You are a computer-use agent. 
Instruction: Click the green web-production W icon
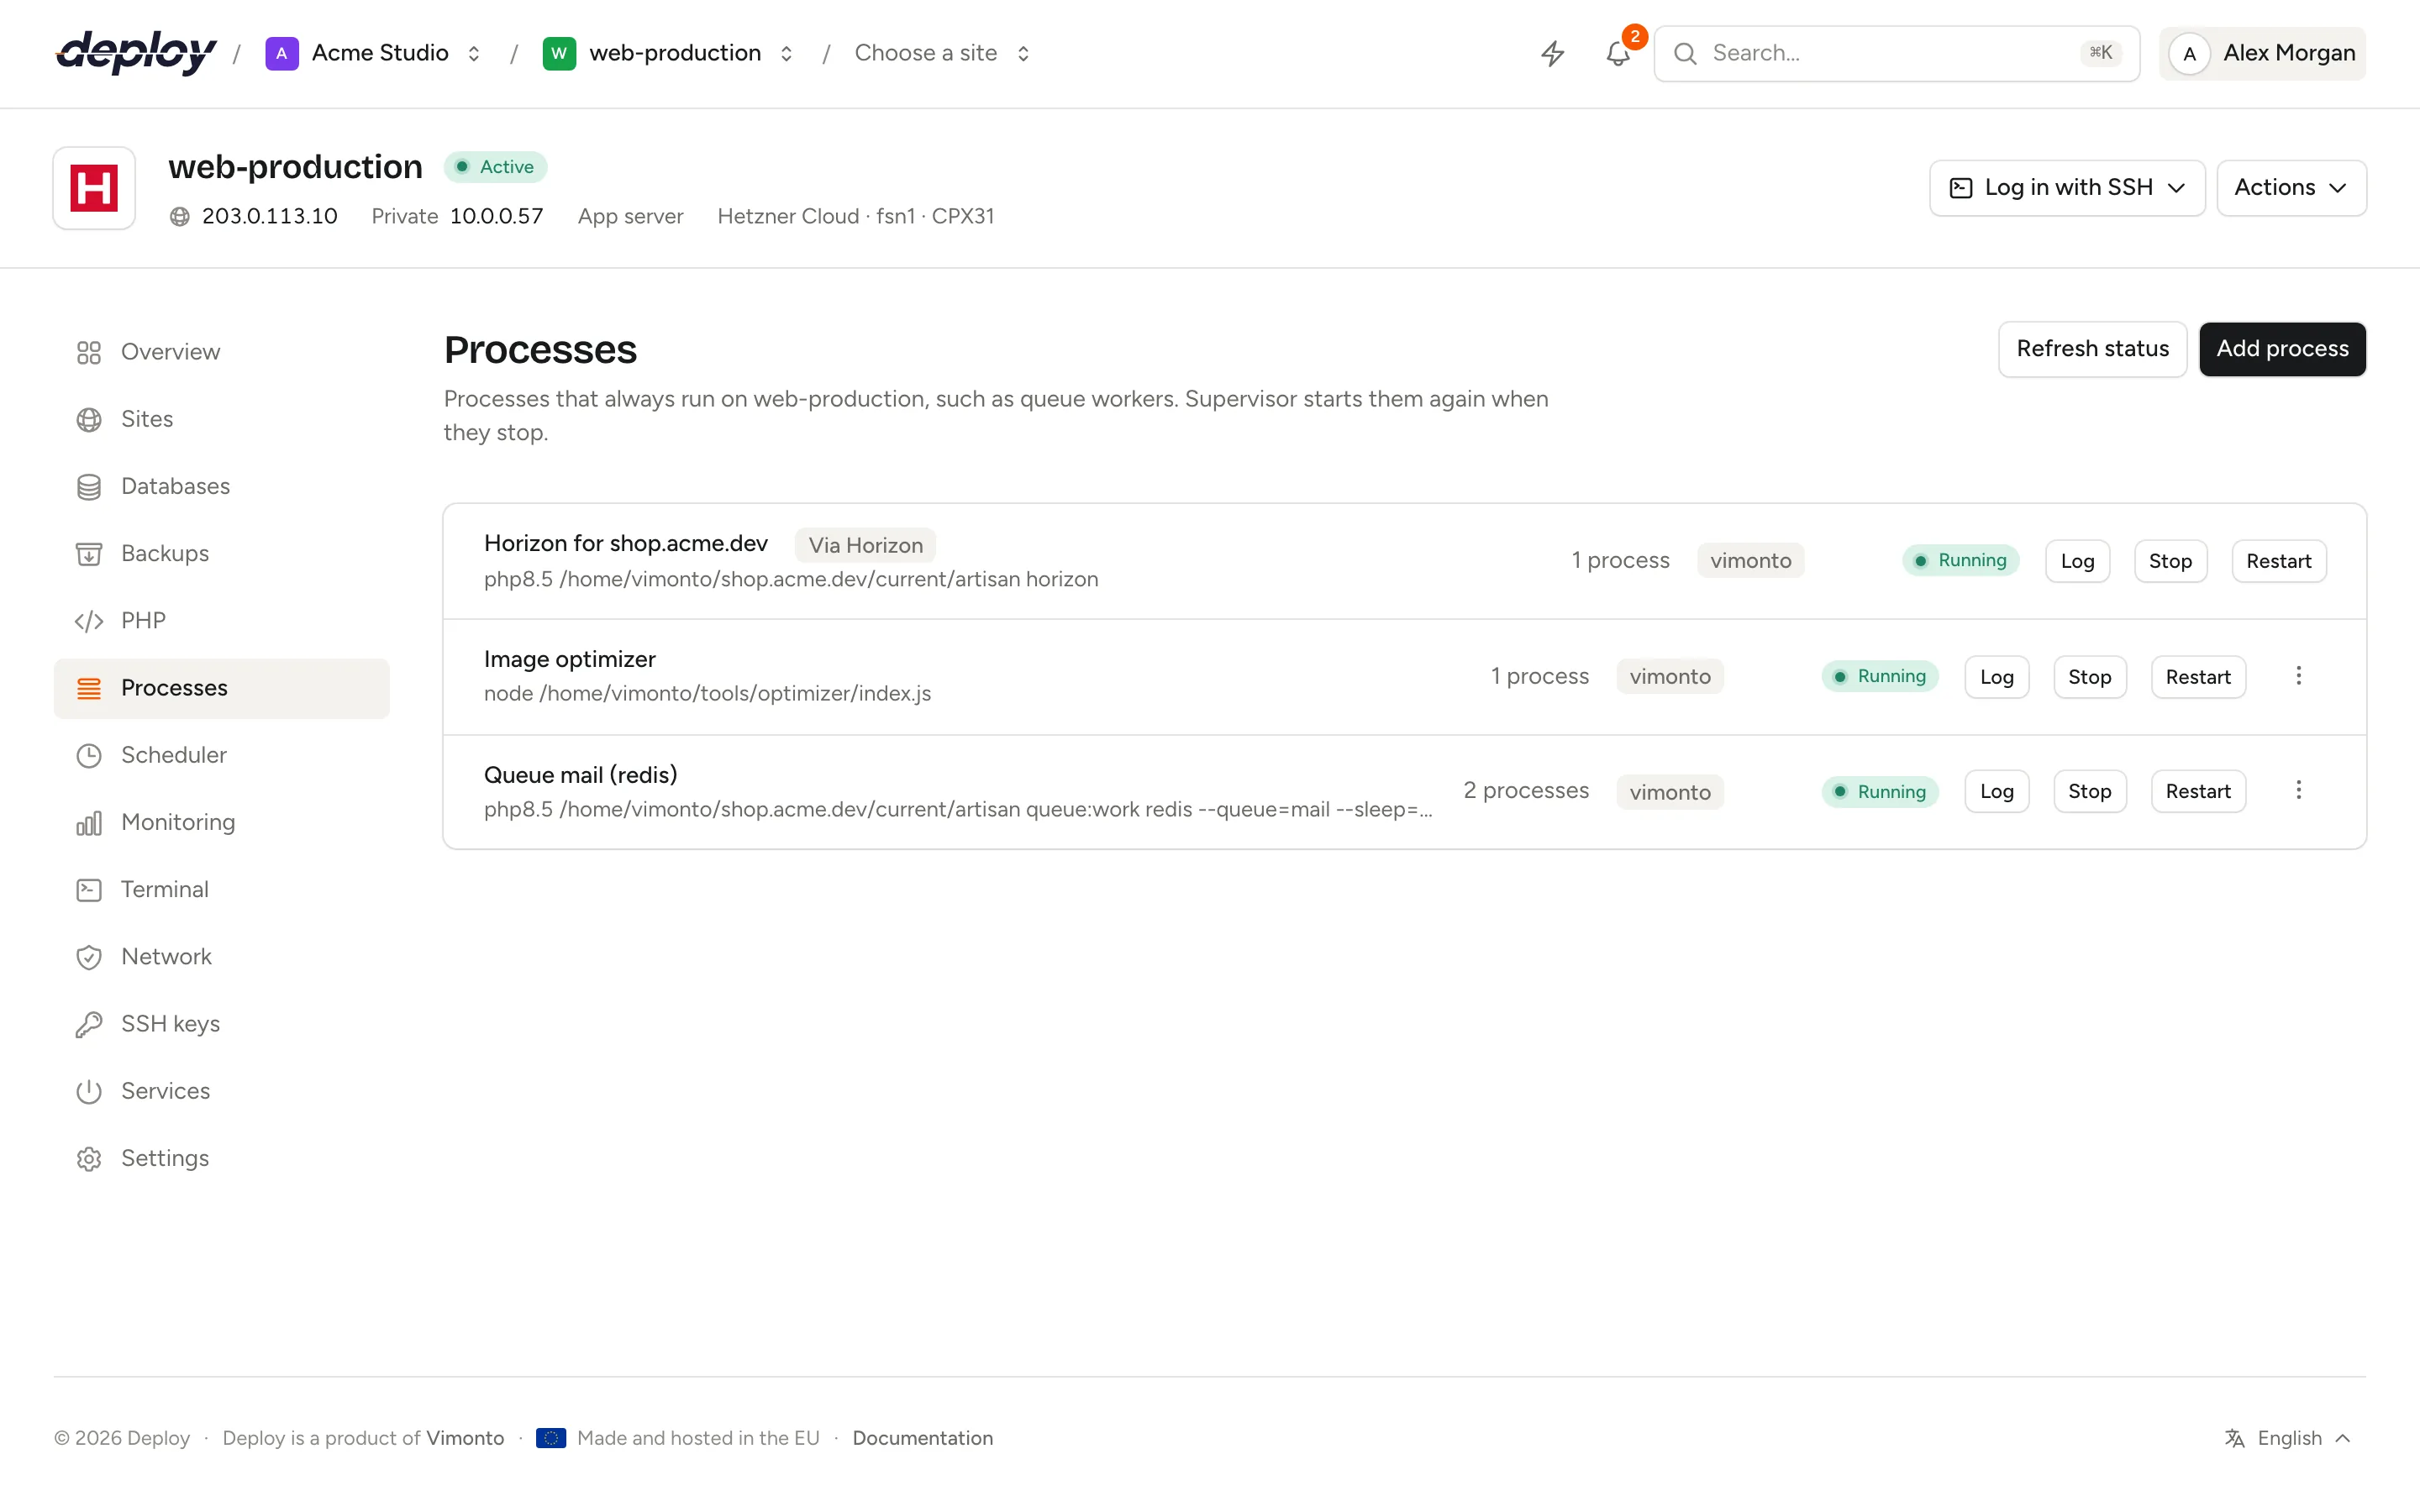click(x=559, y=53)
